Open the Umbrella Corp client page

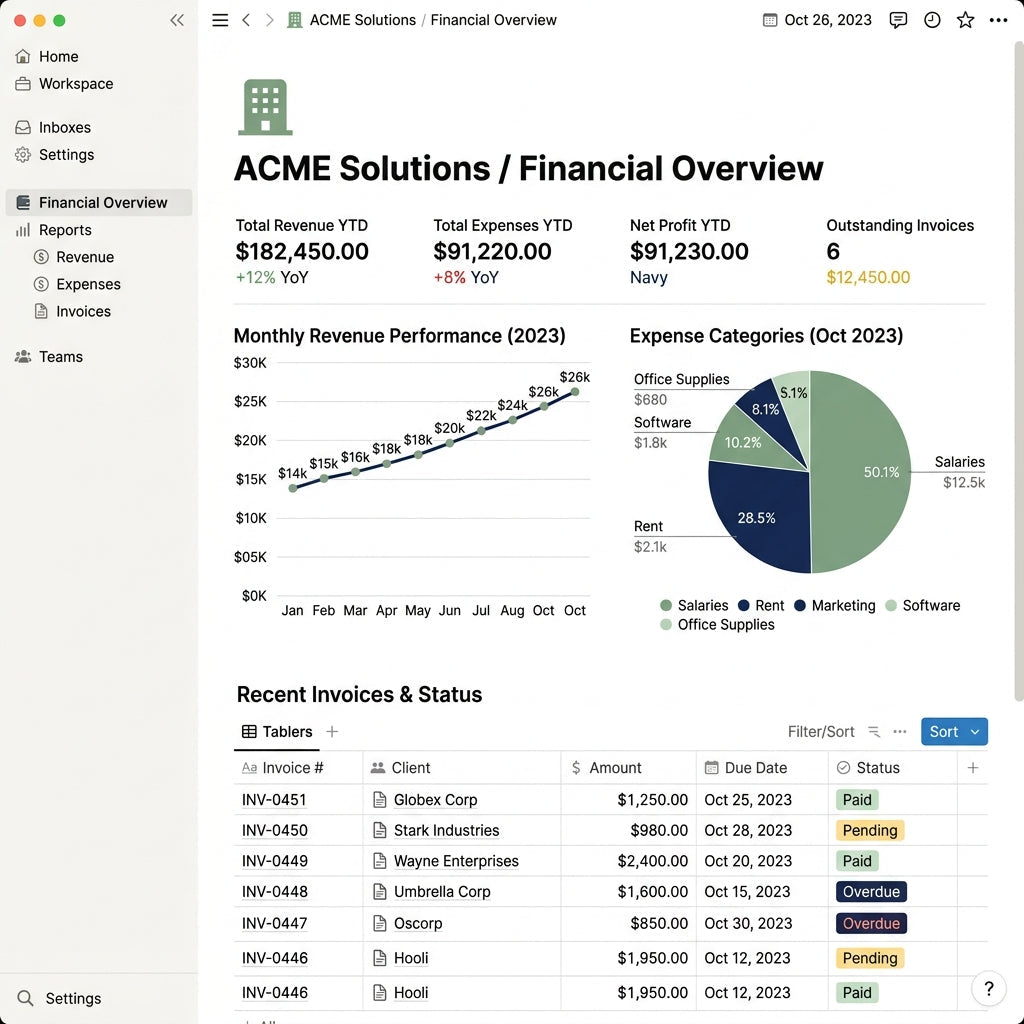[441, 892]
